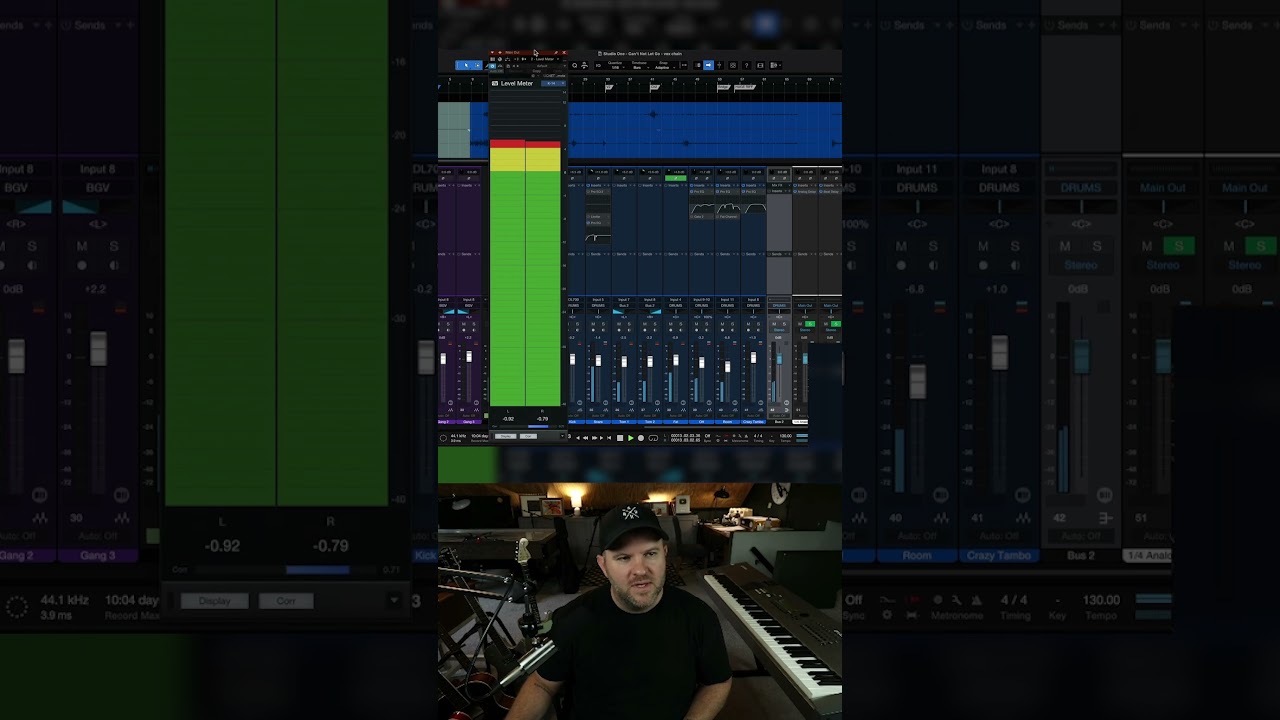Select the magnifier Zoom tool

coord(575,65)
